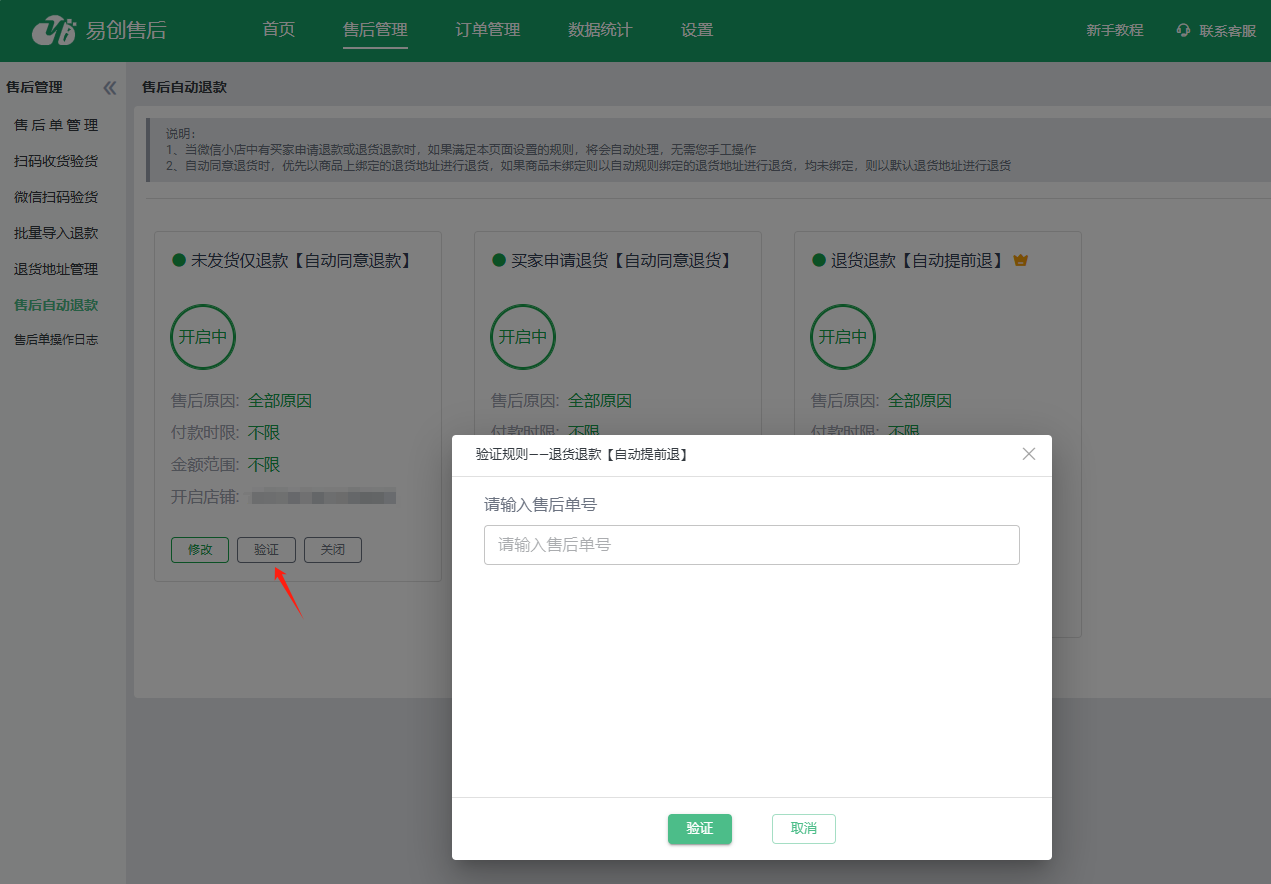The height and width of the screenshot is (884, 1271).
Task: Click 关闭 button on 未发货仅退款 card
Action: (333, 550)
